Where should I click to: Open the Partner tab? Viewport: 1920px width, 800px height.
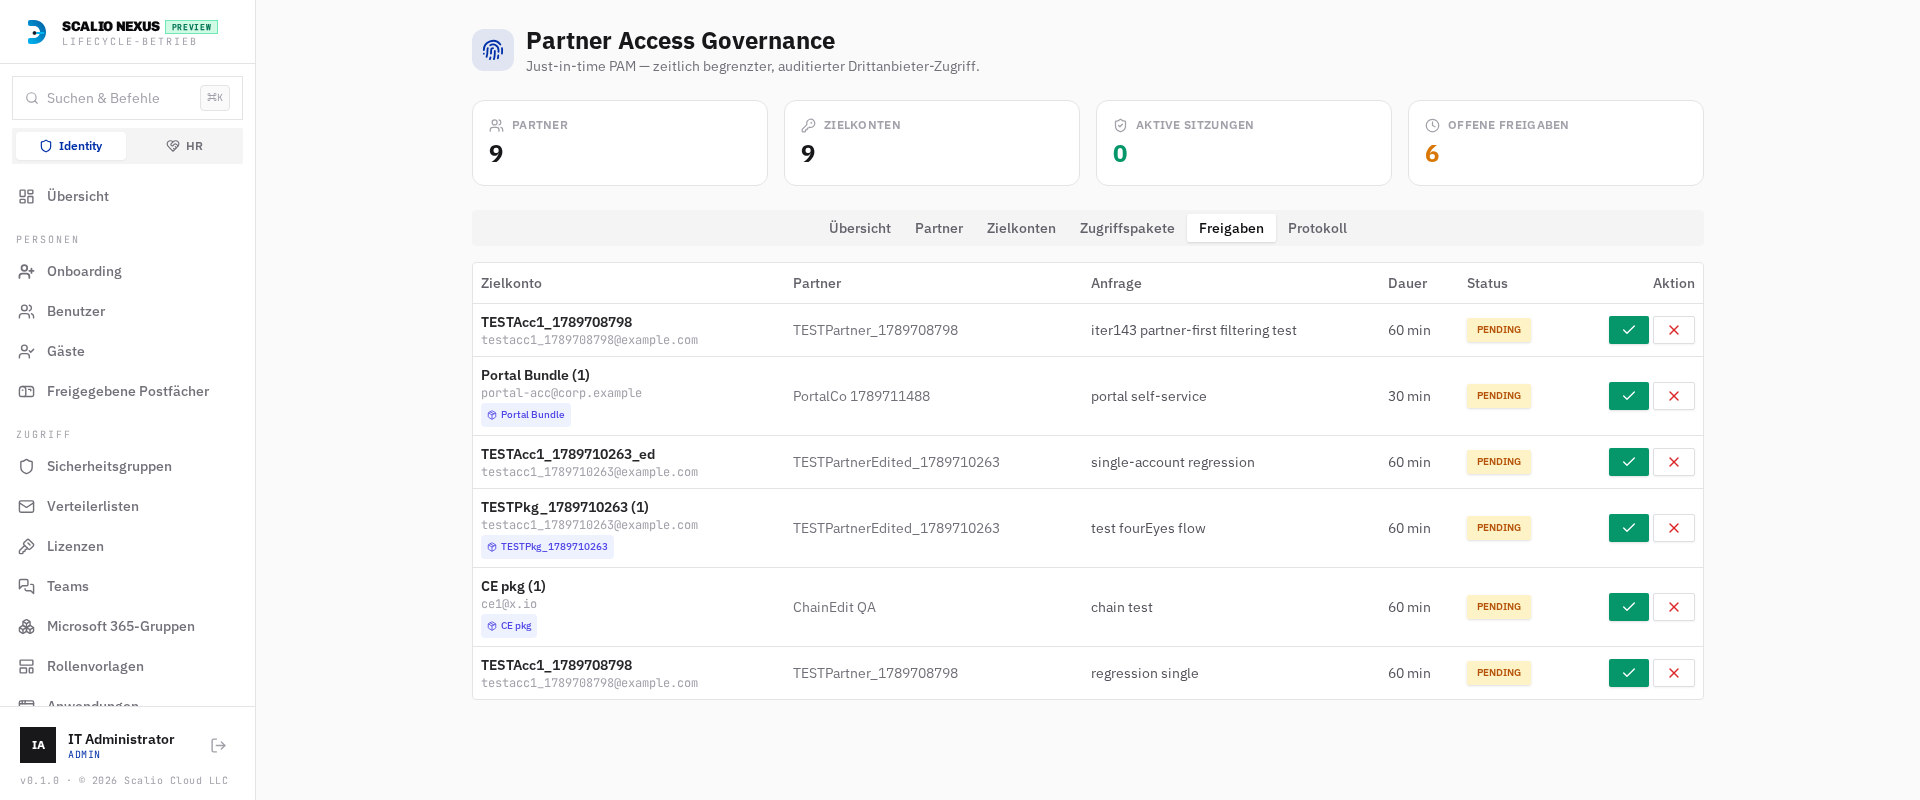(x=939, y=228)
